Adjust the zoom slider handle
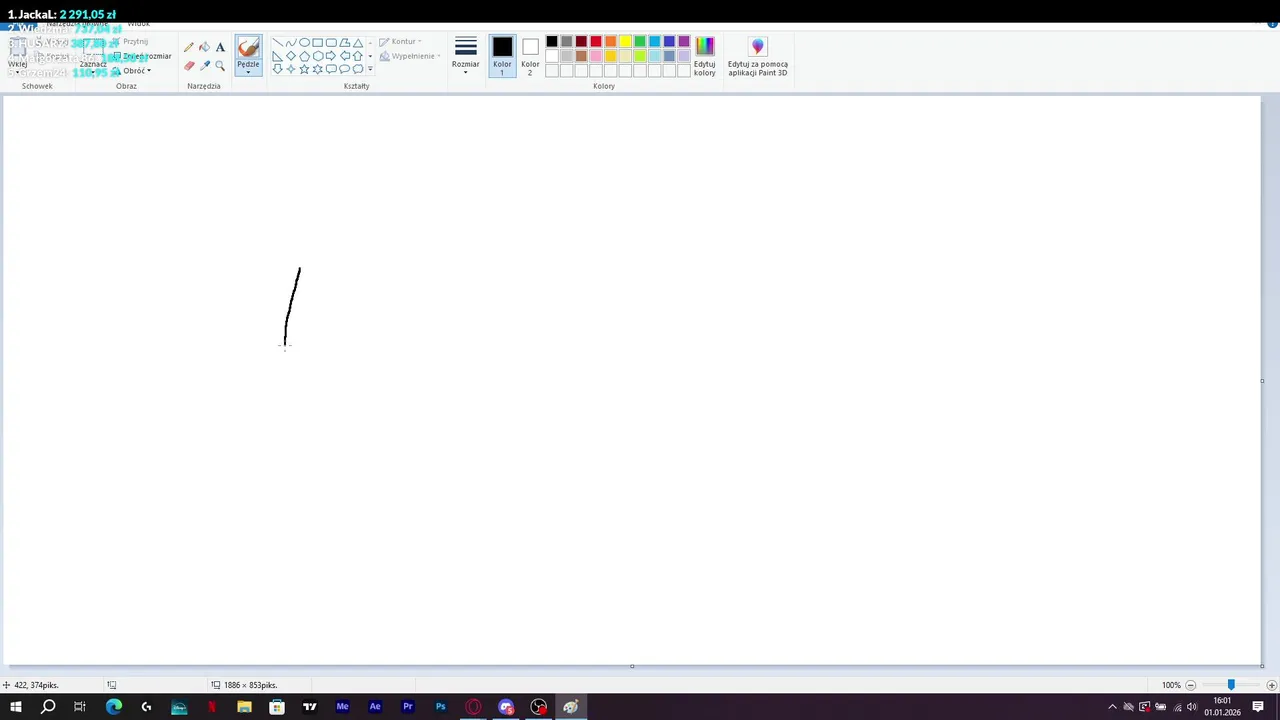 [x=1231, y=685]
